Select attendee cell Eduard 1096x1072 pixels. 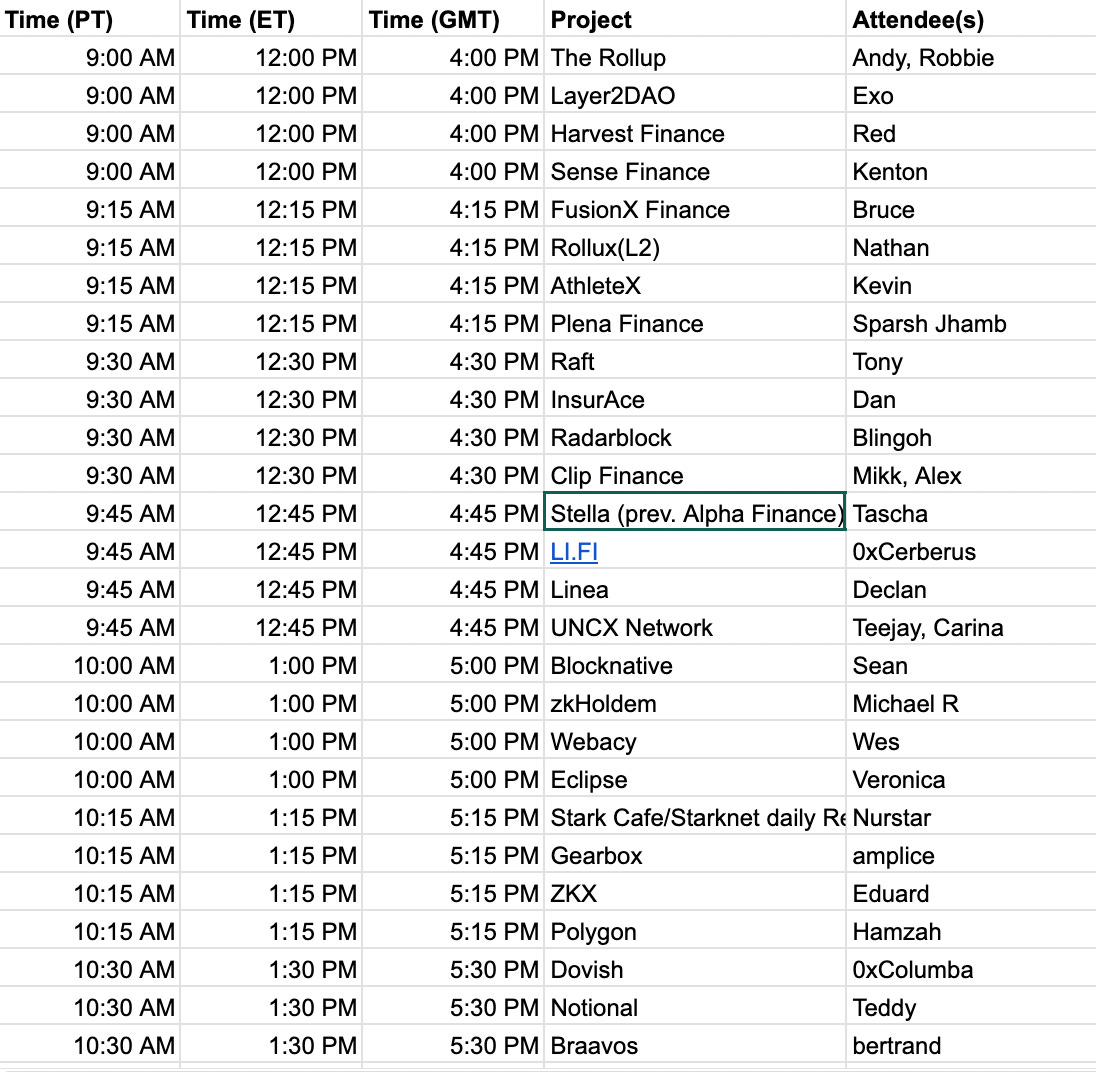(972, 893)
